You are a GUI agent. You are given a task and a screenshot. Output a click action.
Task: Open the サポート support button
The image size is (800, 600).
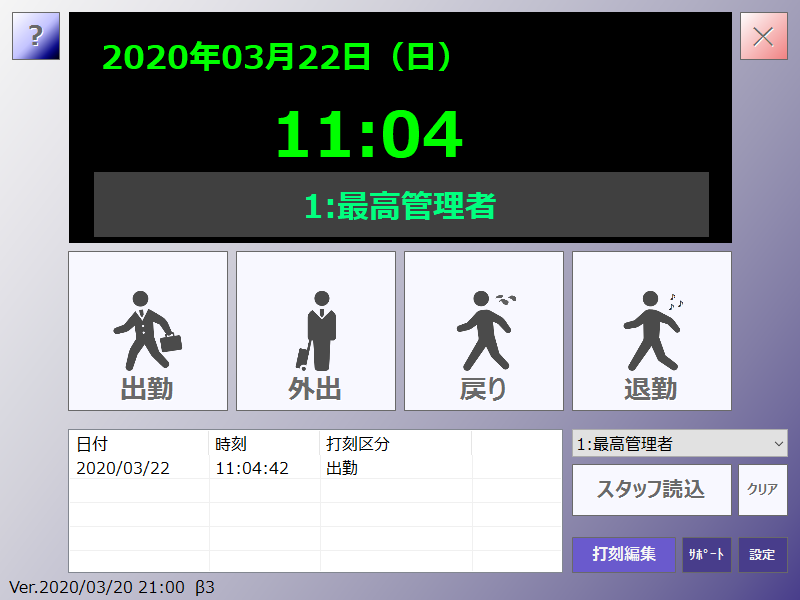click(x=706, y=554)
